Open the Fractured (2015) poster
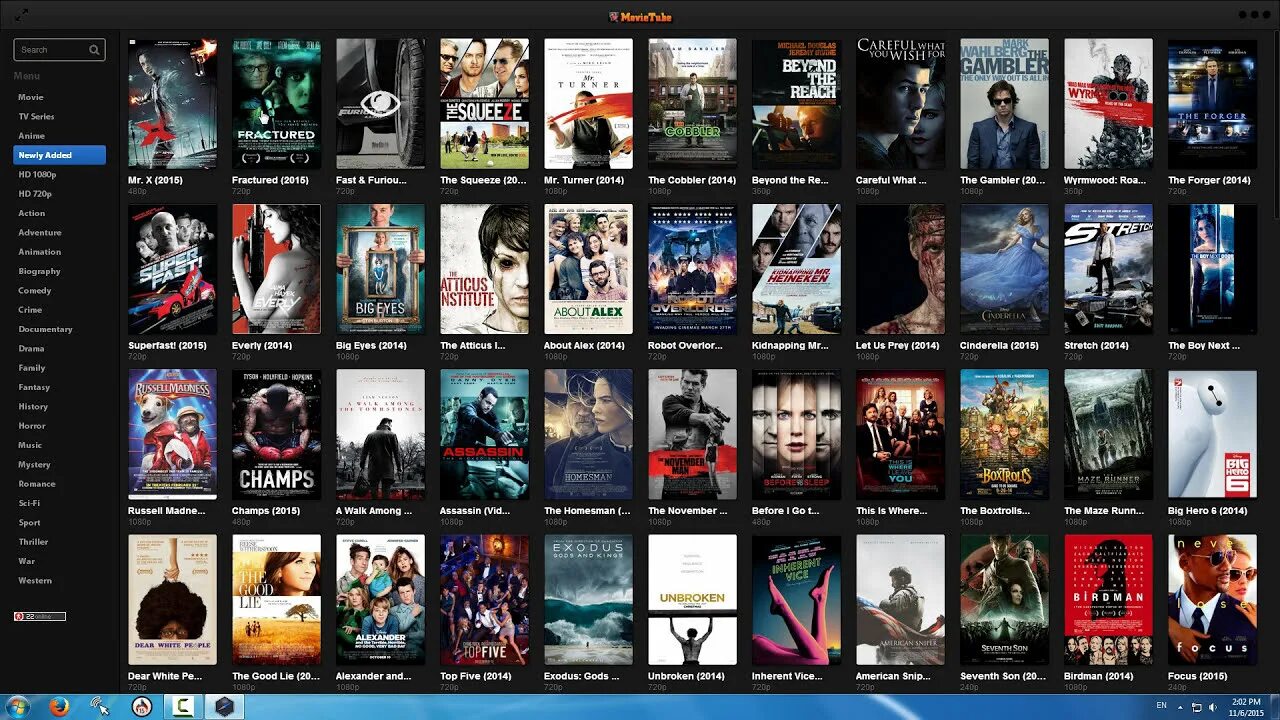1280x720 pixels. (x=276, y=104)
